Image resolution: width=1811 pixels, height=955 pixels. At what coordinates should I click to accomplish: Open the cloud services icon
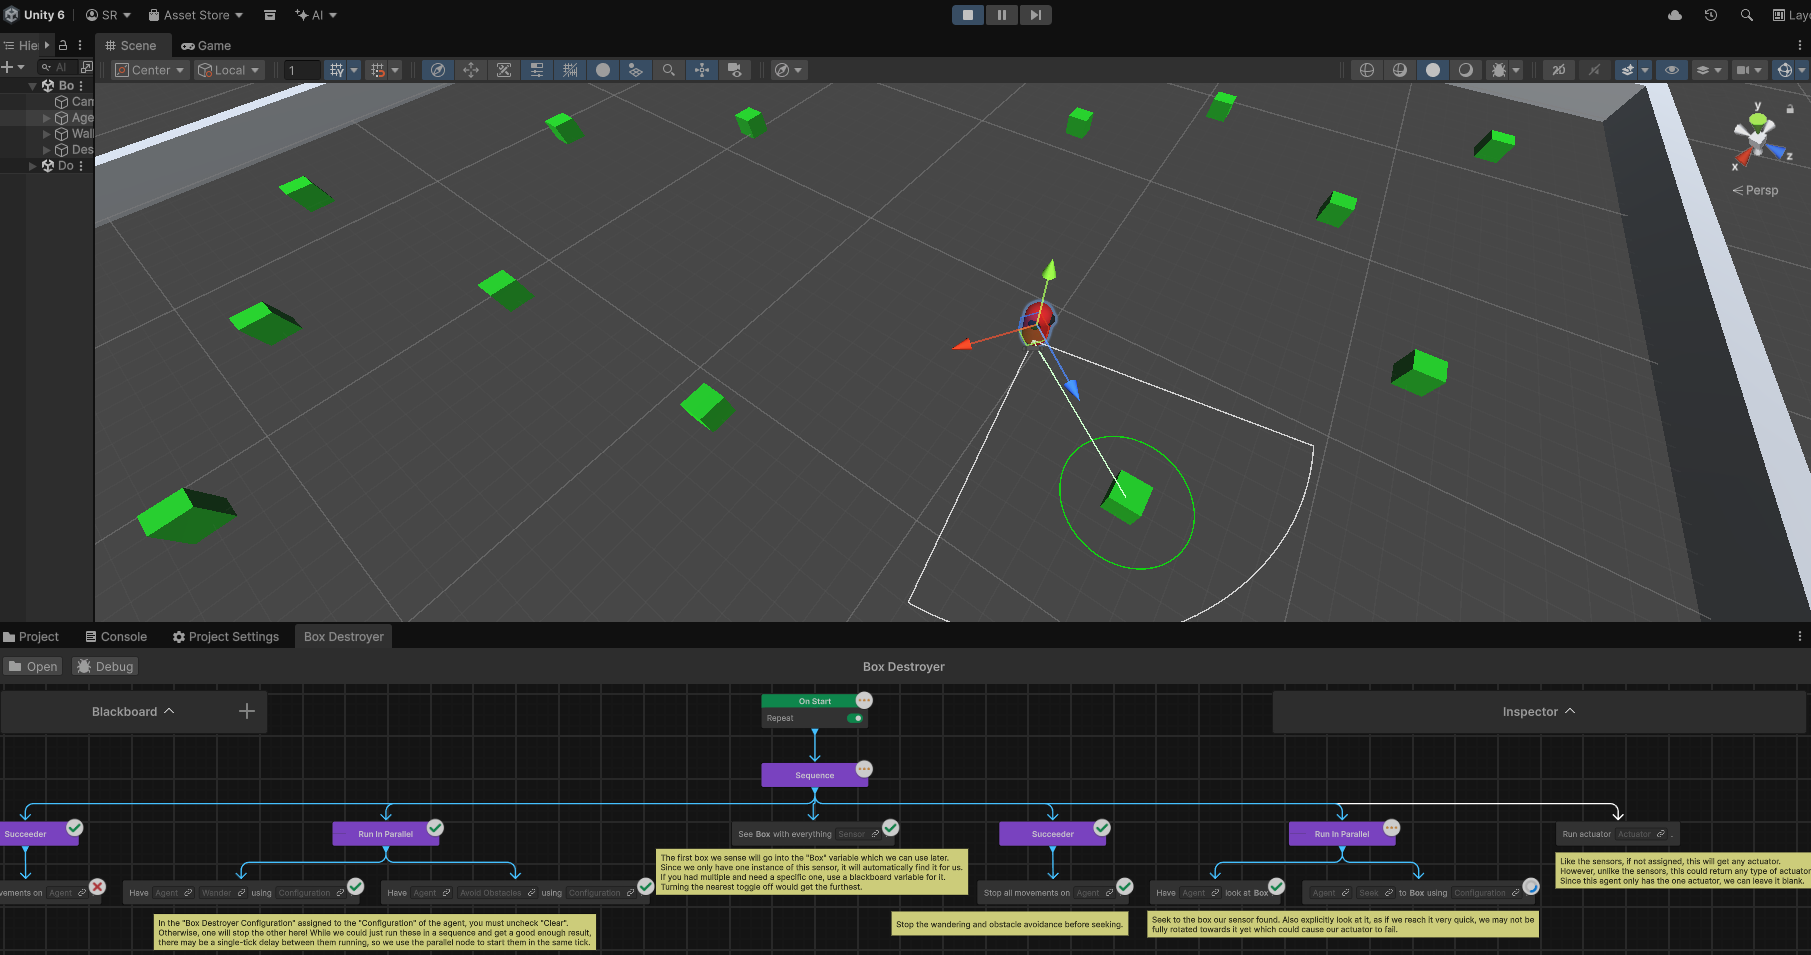pos(1674,15)
